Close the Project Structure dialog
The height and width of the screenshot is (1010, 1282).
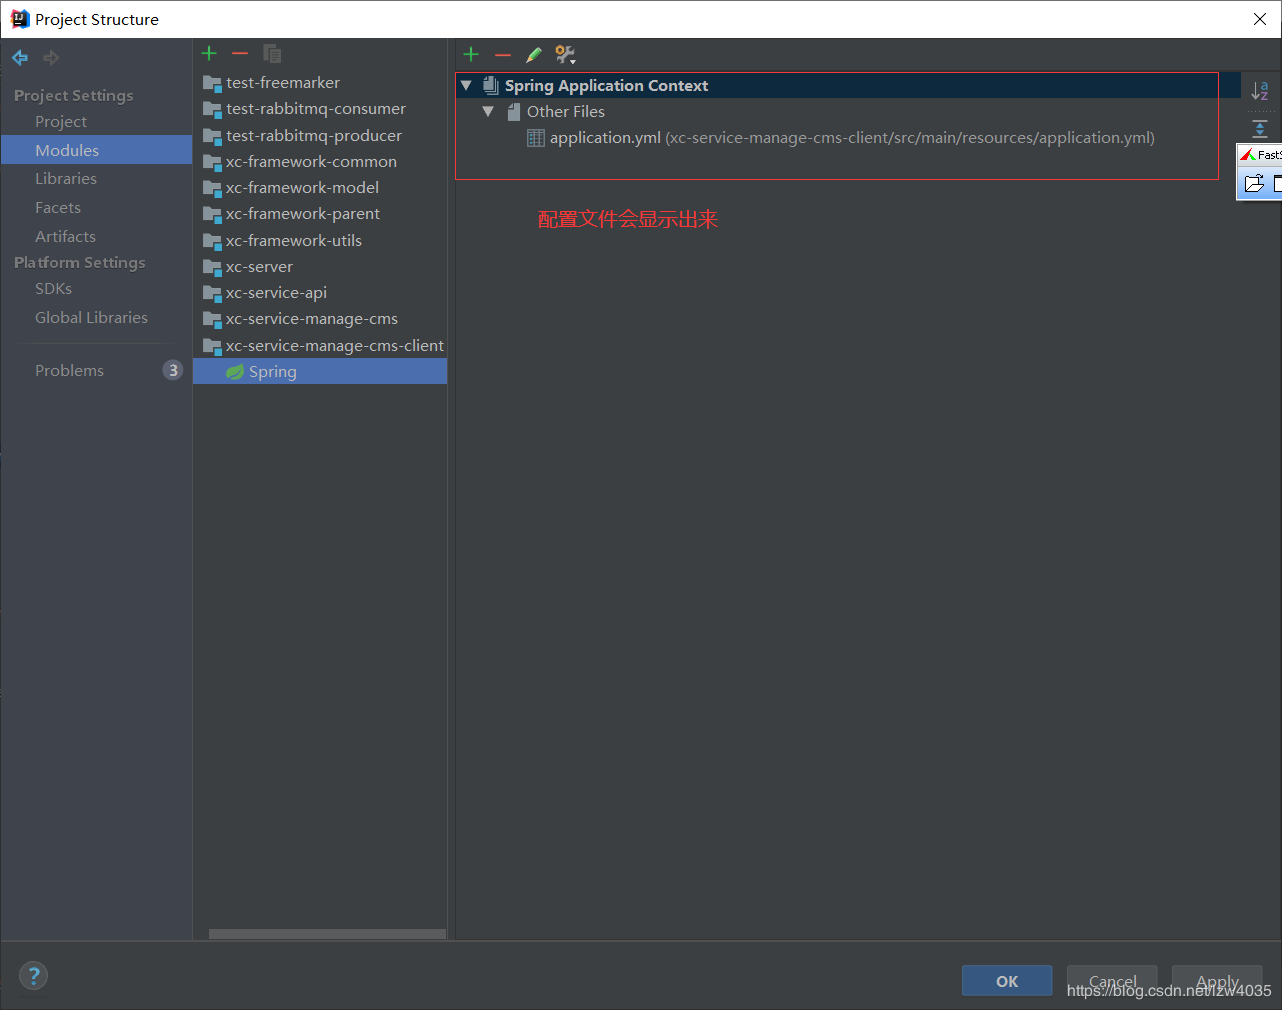pos(1260,19)
